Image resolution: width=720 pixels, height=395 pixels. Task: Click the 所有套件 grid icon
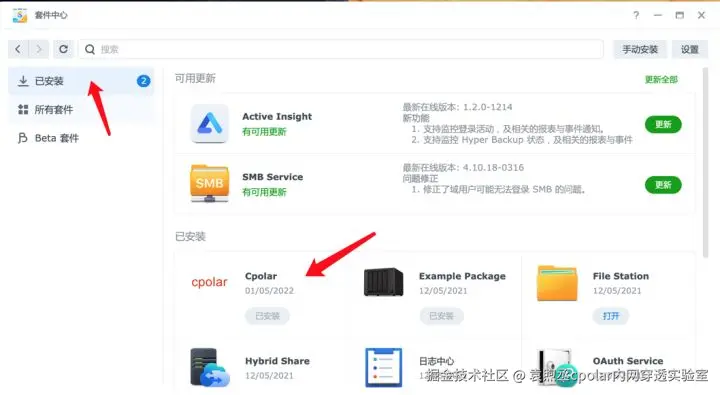(x=23, y=109)
